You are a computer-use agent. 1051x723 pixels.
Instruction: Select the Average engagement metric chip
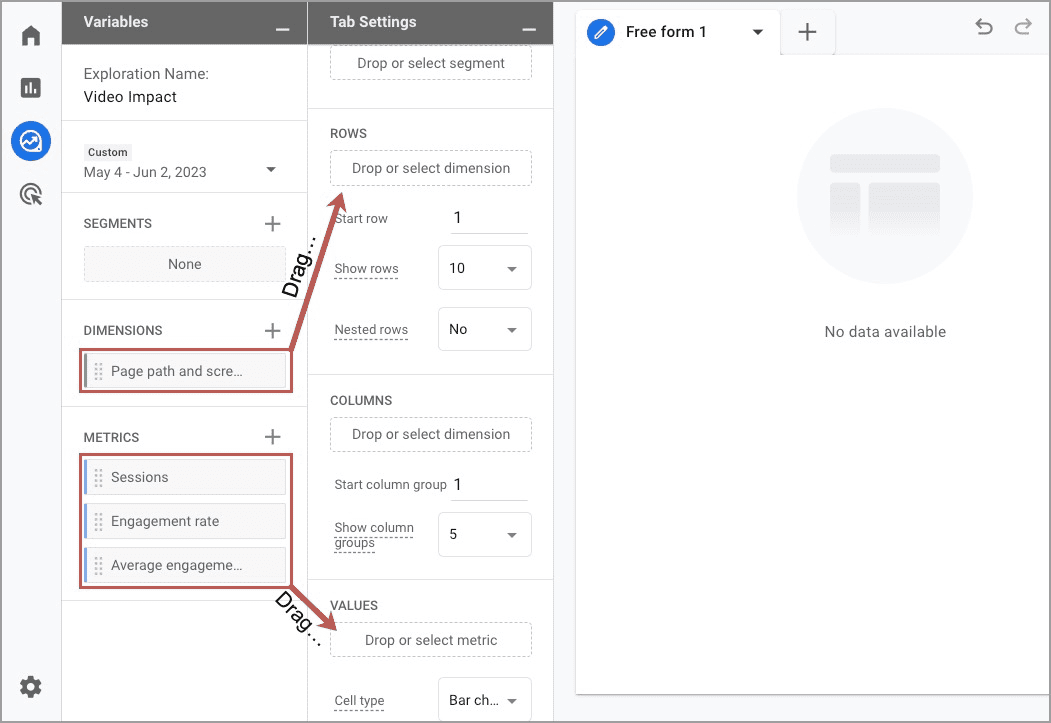[185, 566]
